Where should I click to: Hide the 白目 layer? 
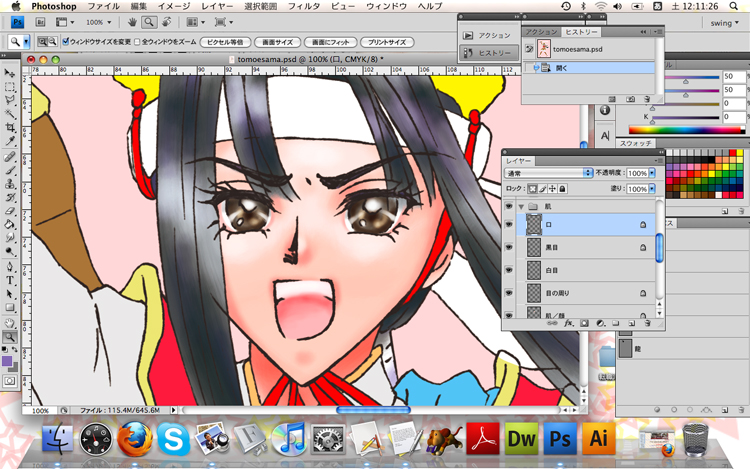509,270
